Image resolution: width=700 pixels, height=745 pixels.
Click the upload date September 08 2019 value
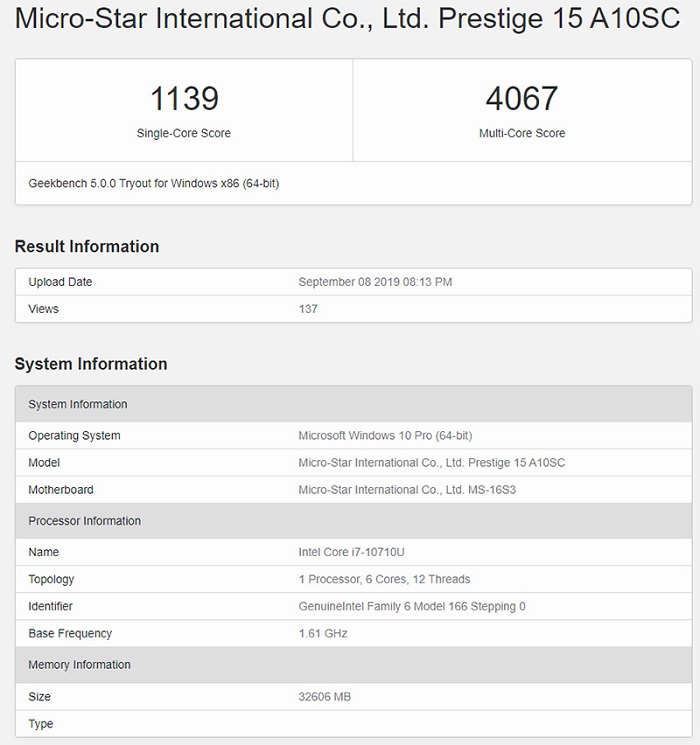(375, 282)
